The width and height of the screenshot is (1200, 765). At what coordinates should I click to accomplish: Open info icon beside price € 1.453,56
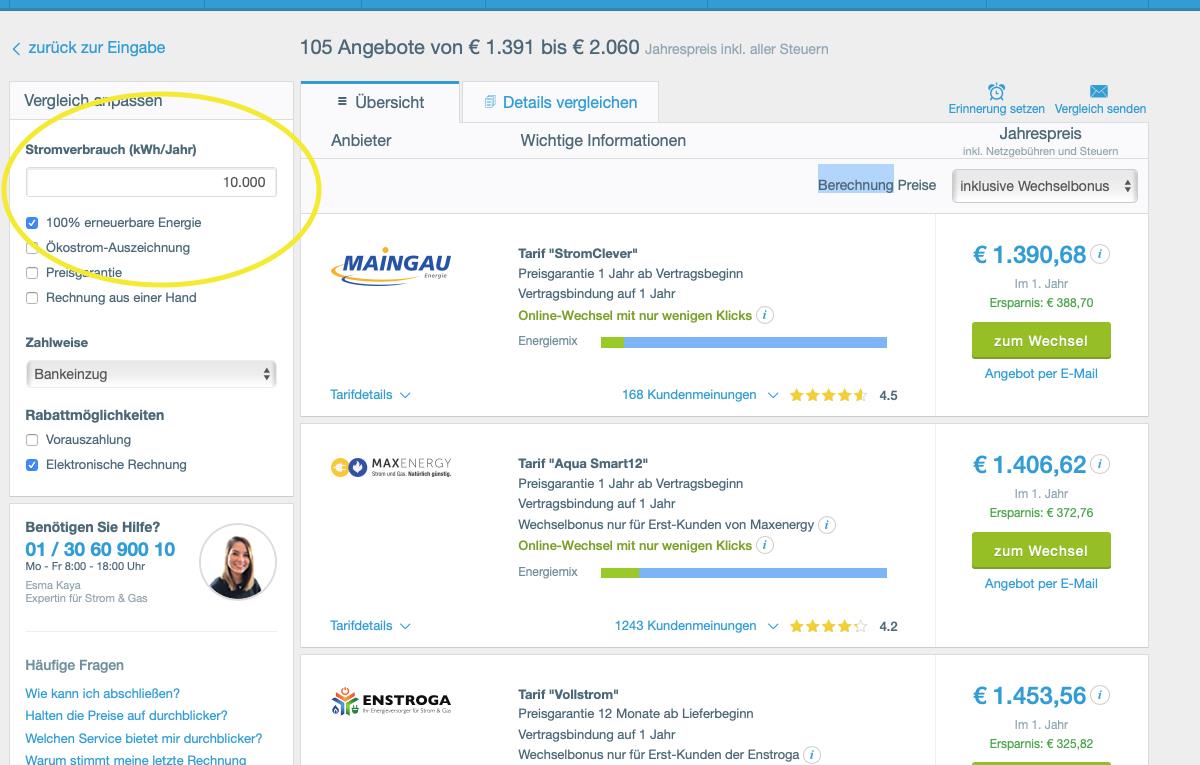pyautogui.click(x=1100, y=695)
